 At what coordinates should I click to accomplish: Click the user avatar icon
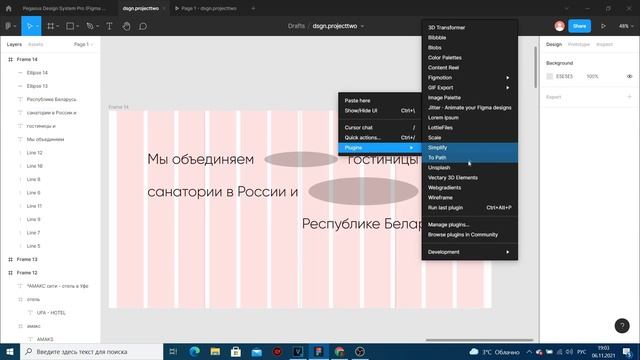(x=560, y=26)
